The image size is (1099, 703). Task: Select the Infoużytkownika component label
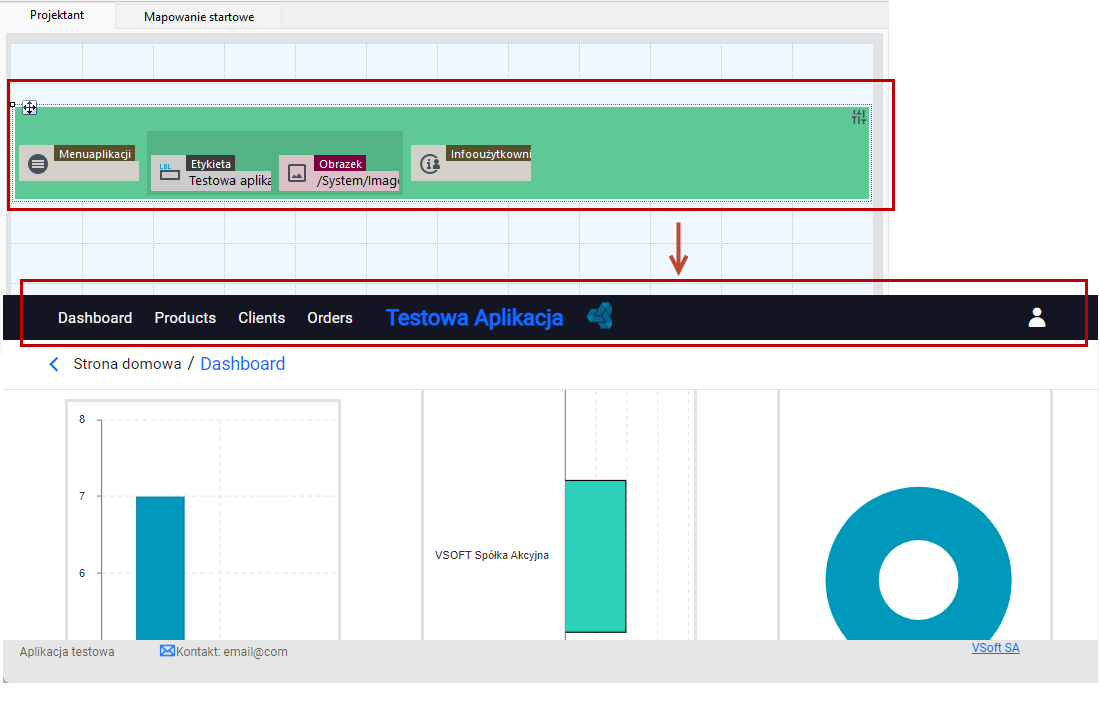pyautogui.click(x=490, y=153)
